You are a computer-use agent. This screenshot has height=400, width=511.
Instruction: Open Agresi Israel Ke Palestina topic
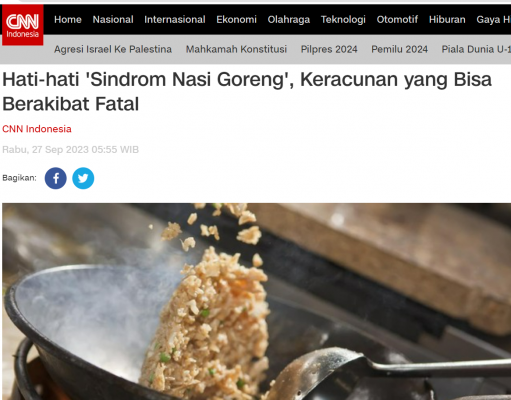(x=113, y=49)
